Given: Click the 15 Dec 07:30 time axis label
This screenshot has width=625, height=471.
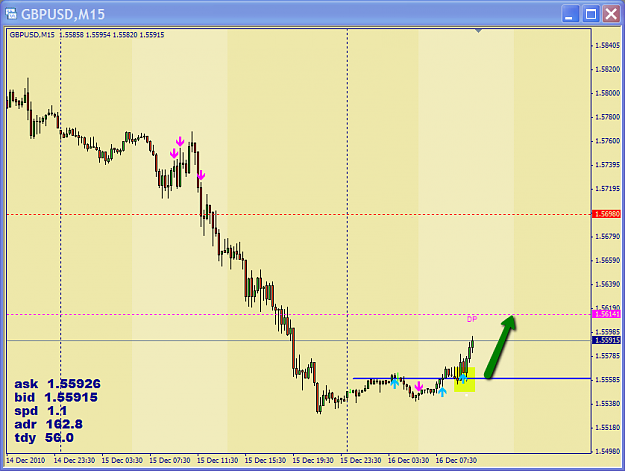Looking at the screenshot, I should (170, 460).
